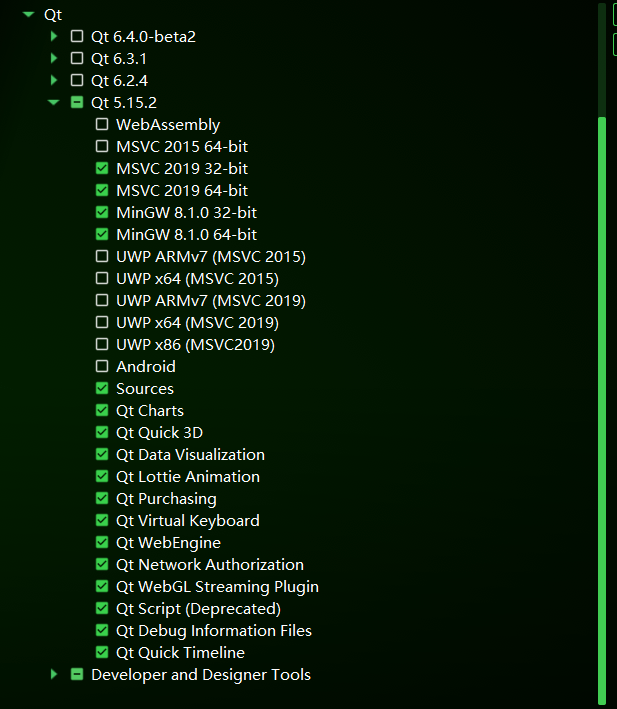
Task: Check the UWP x86 (MSVC2019) checkbox
Action: (102, 344)
